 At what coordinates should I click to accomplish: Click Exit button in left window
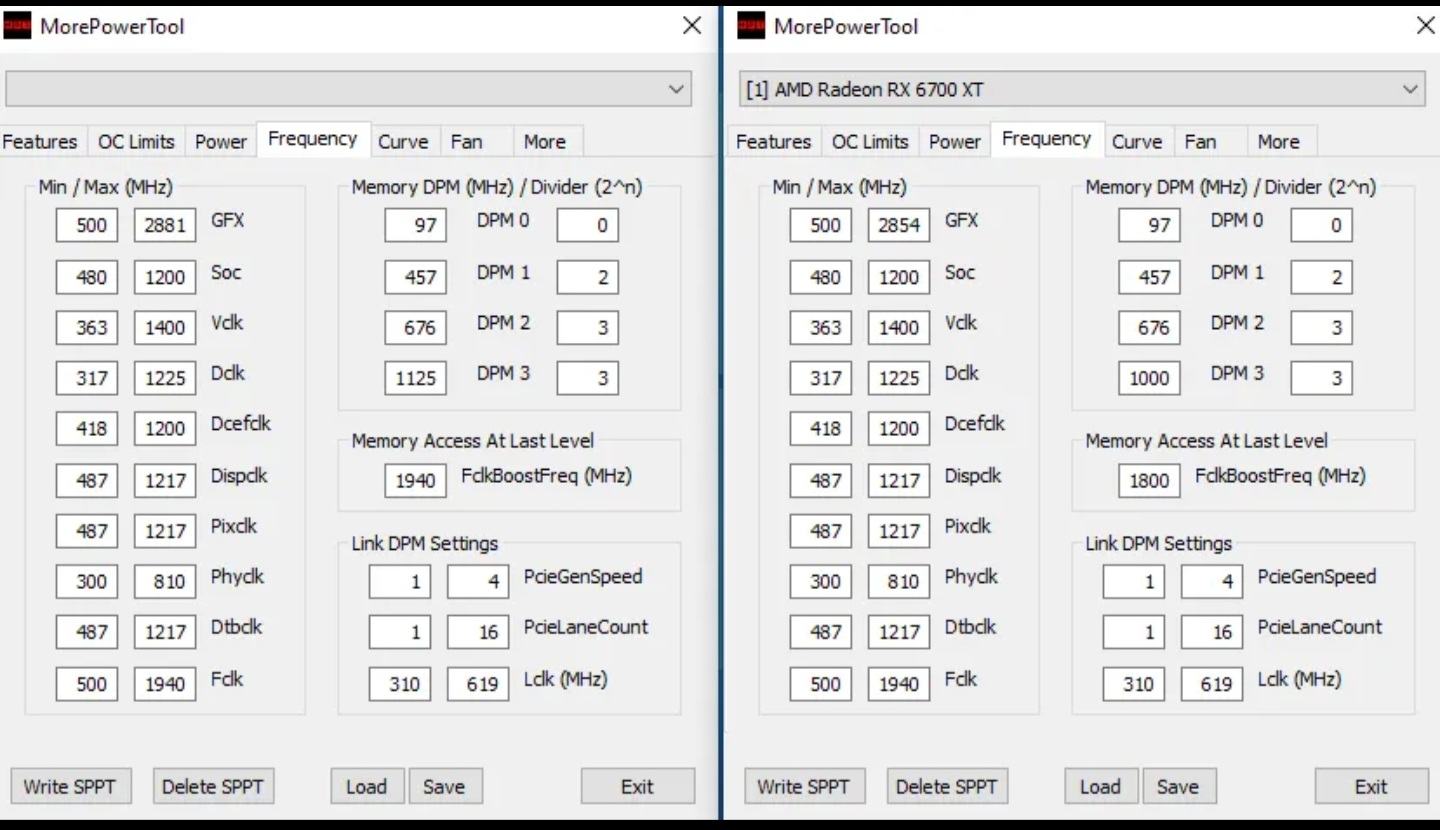638,787
